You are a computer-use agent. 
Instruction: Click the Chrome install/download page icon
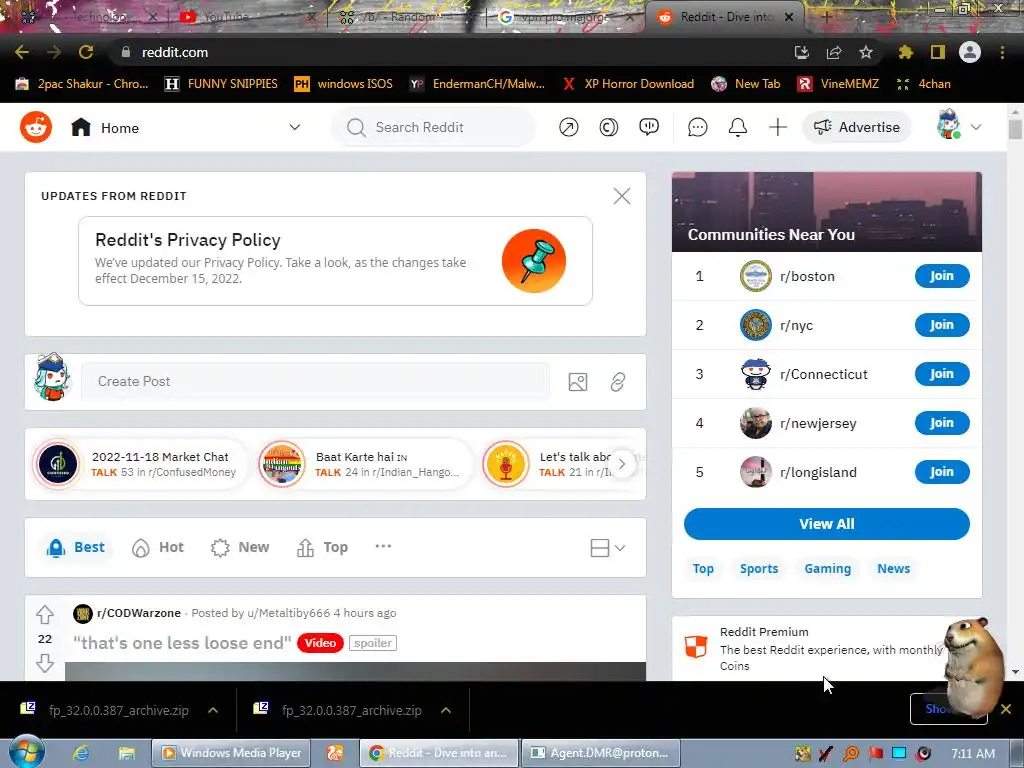802,52
